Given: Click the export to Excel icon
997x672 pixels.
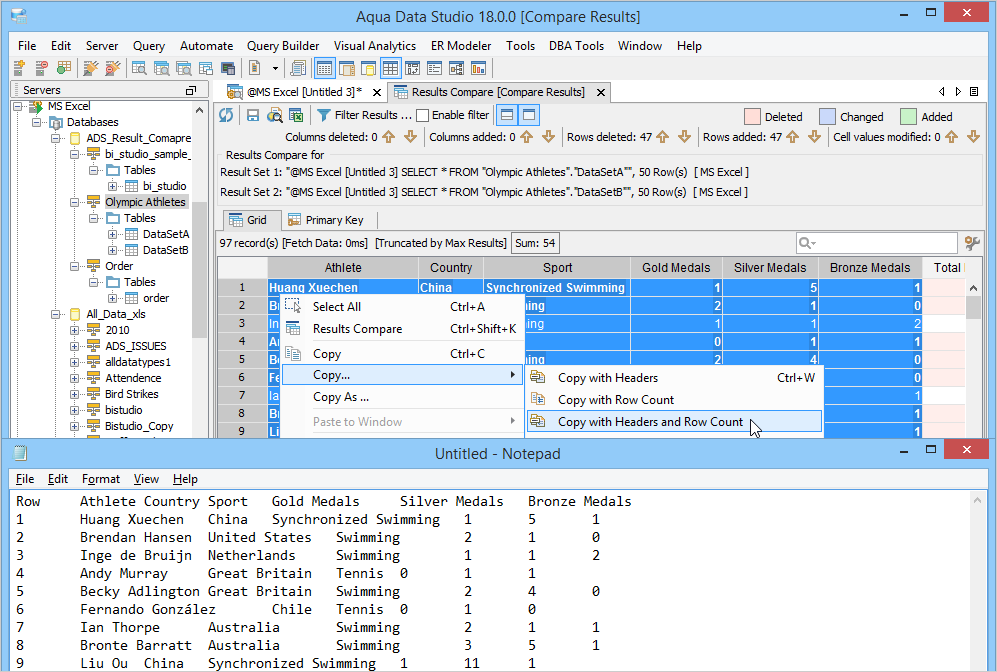Looking at the screenshot, I should click(295, 115).
